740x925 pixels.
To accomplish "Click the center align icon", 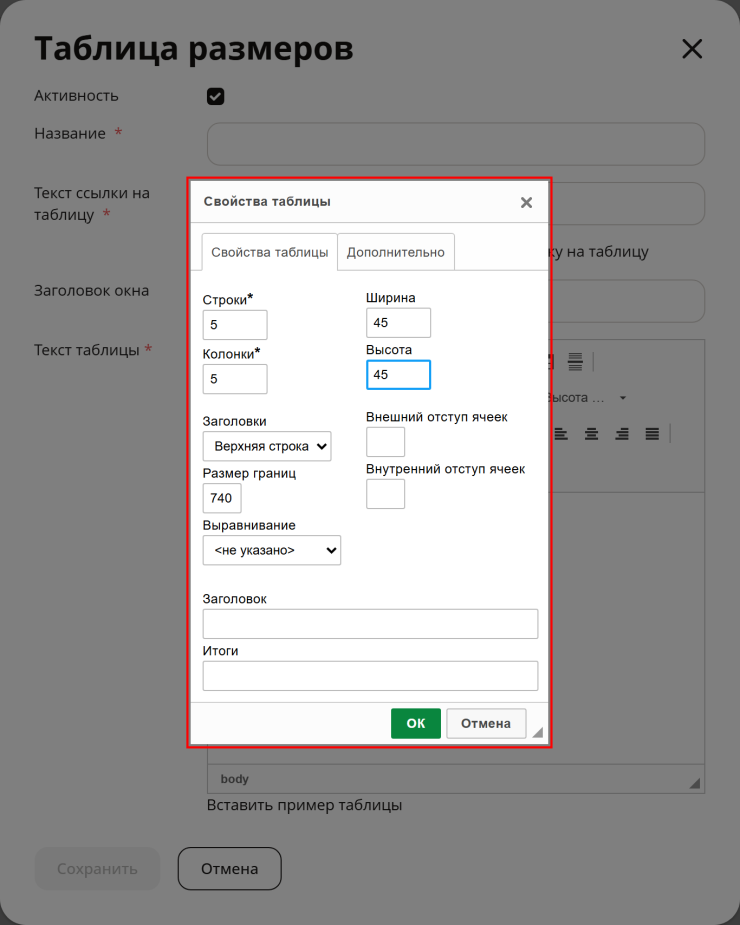I will tap(591, 435).
